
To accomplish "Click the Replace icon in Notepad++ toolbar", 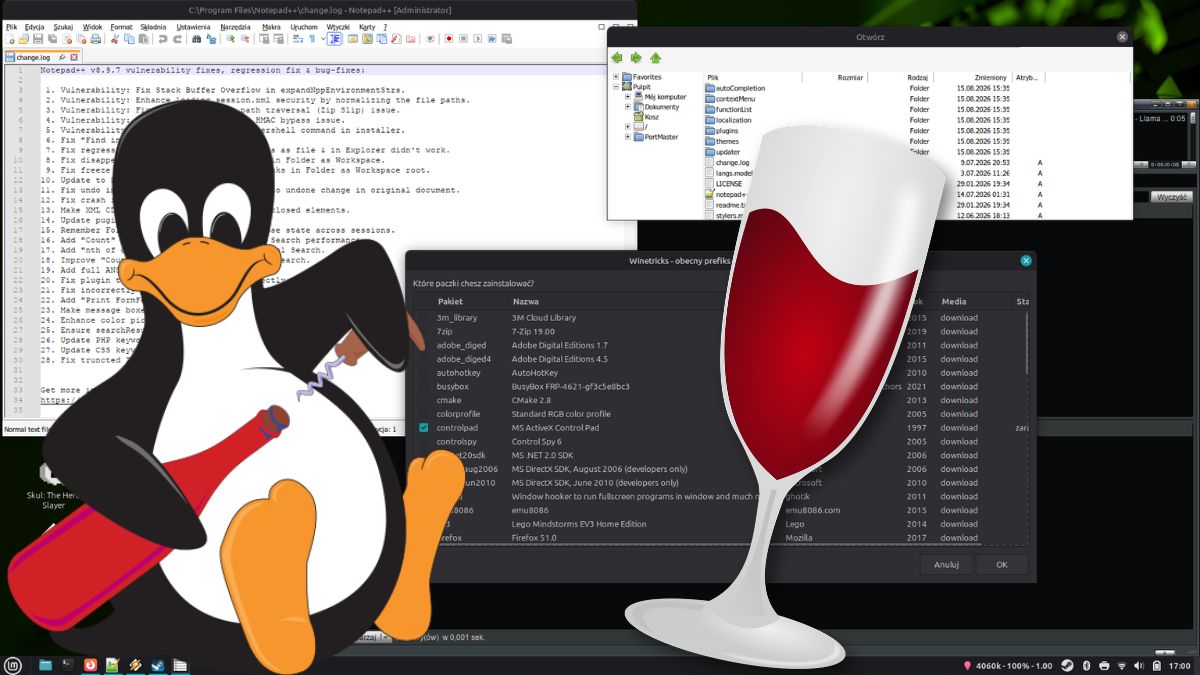I will click(x=211, y=39).
